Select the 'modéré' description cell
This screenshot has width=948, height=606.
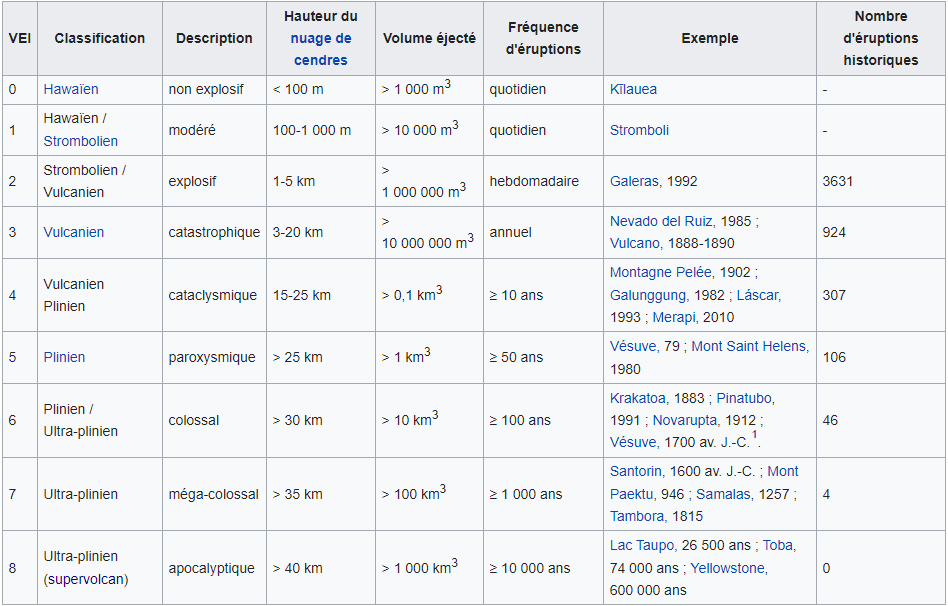(x=214, y=130)
